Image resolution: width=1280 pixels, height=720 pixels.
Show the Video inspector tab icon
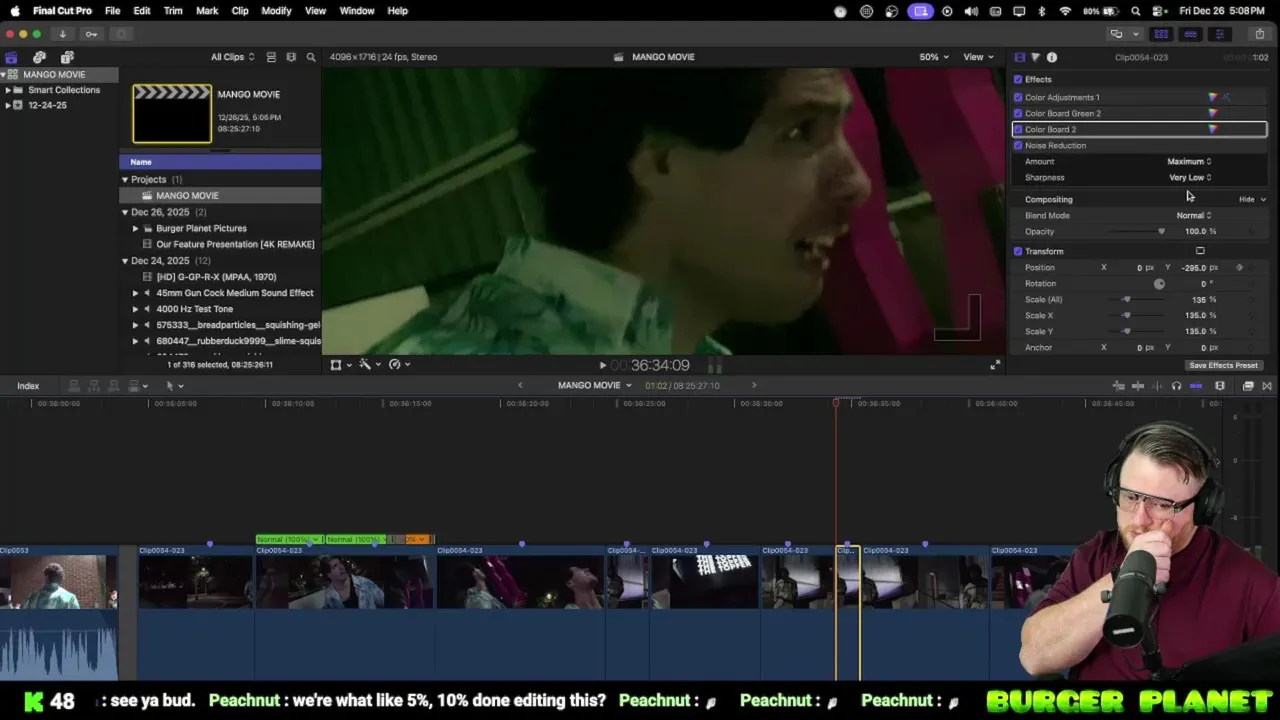[x=1019, y=57]
